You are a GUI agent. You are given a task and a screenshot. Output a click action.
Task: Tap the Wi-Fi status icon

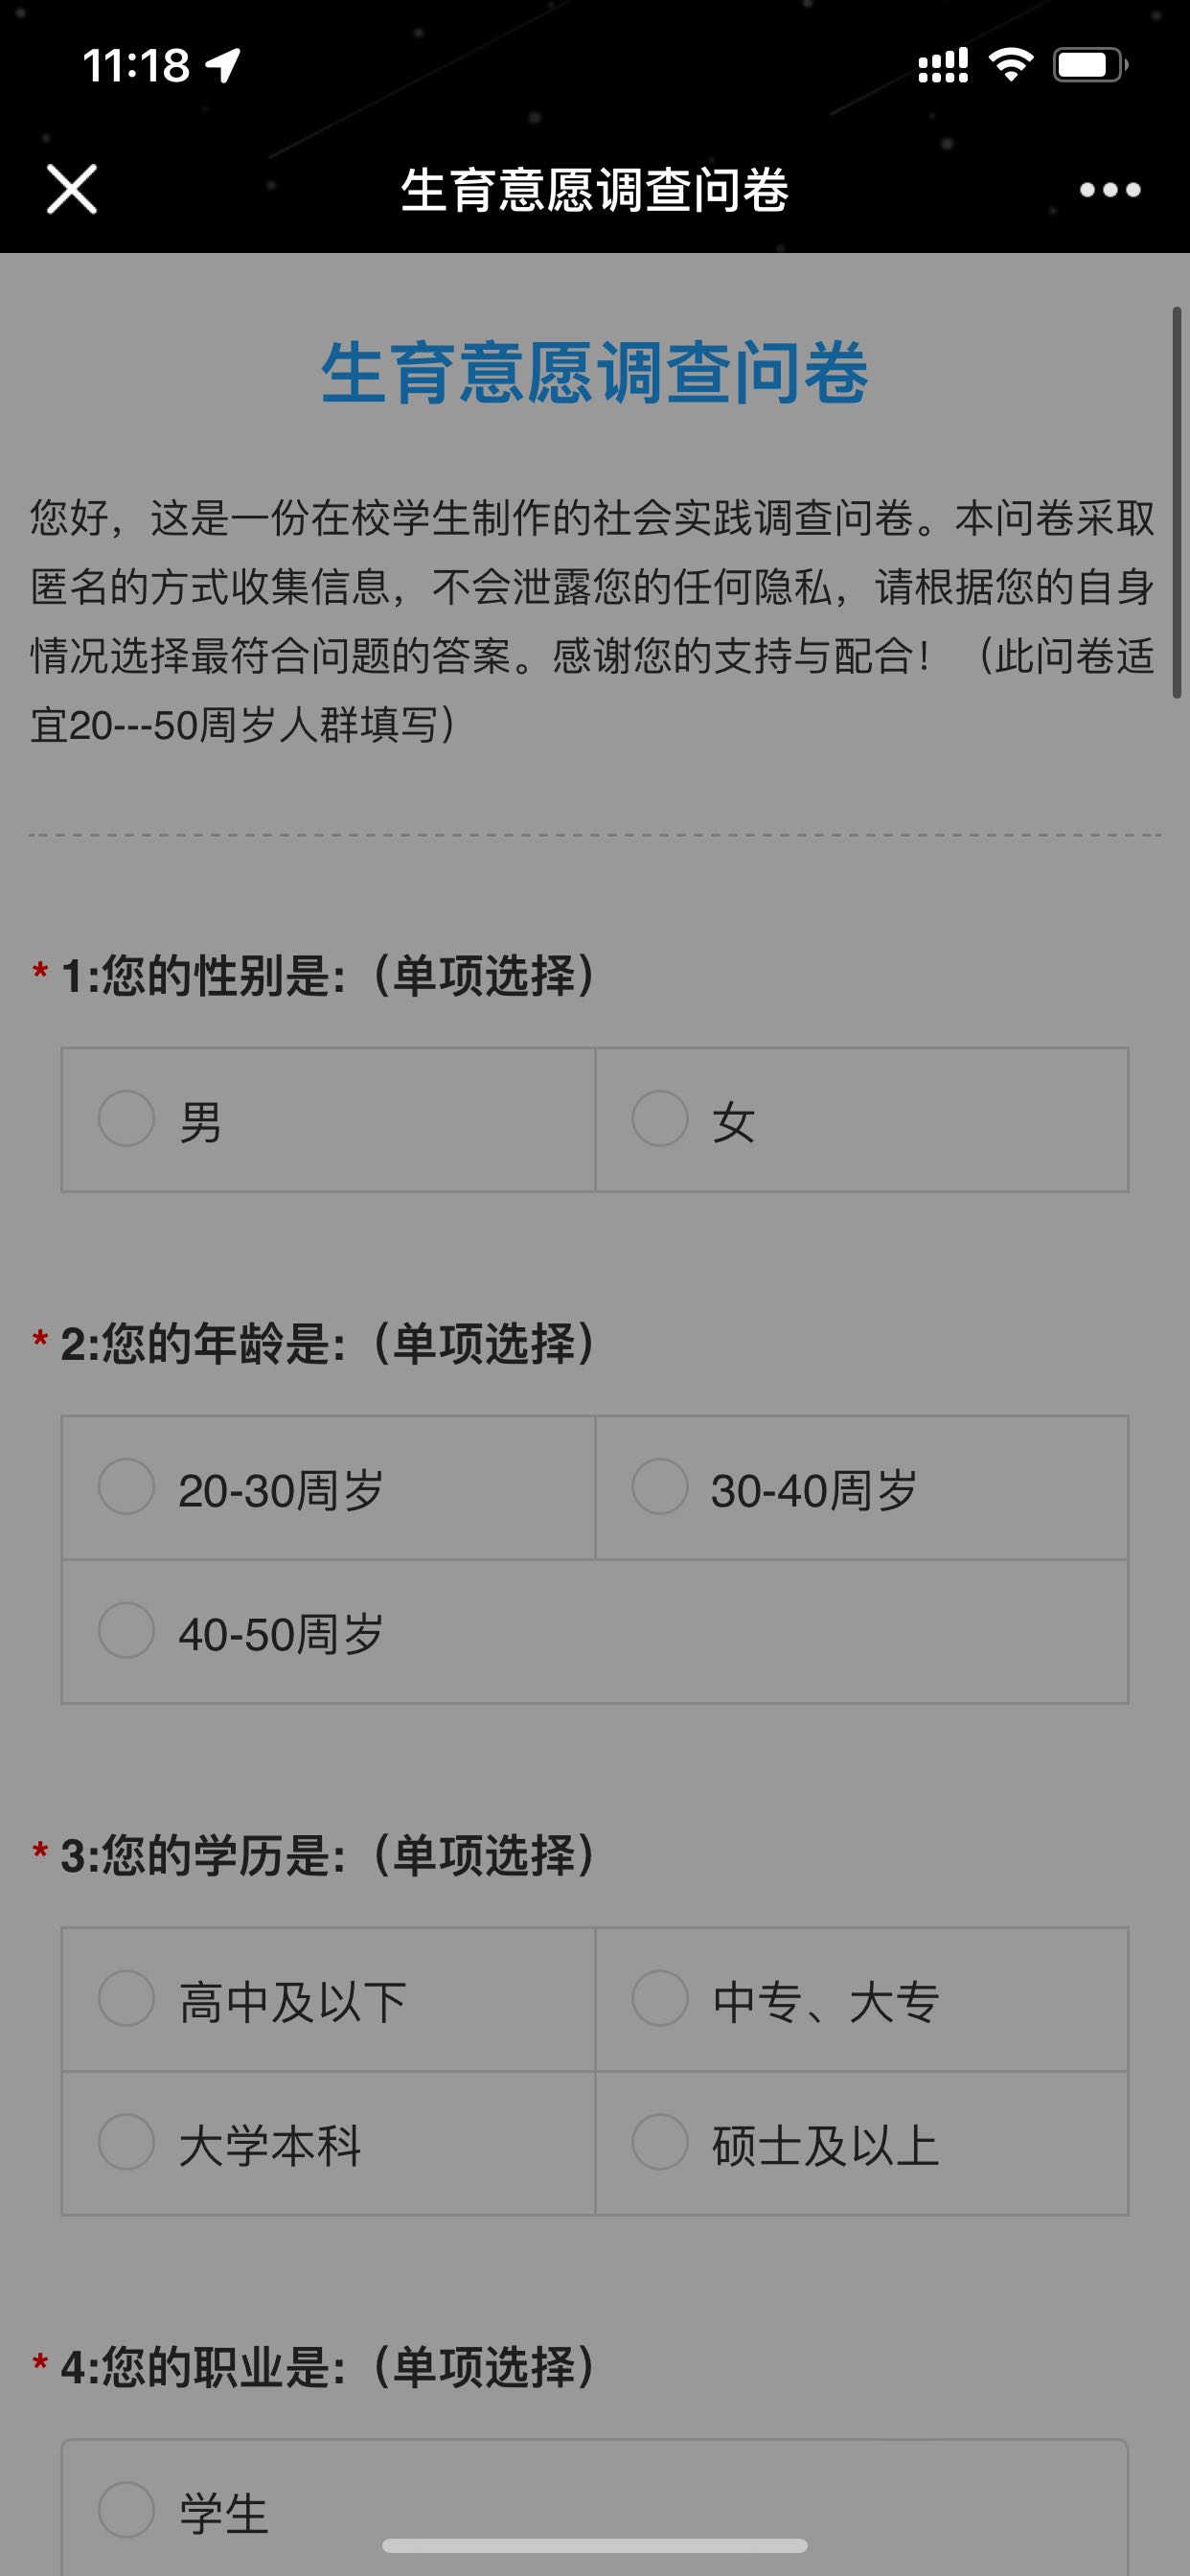click(x=1011, y=66)
